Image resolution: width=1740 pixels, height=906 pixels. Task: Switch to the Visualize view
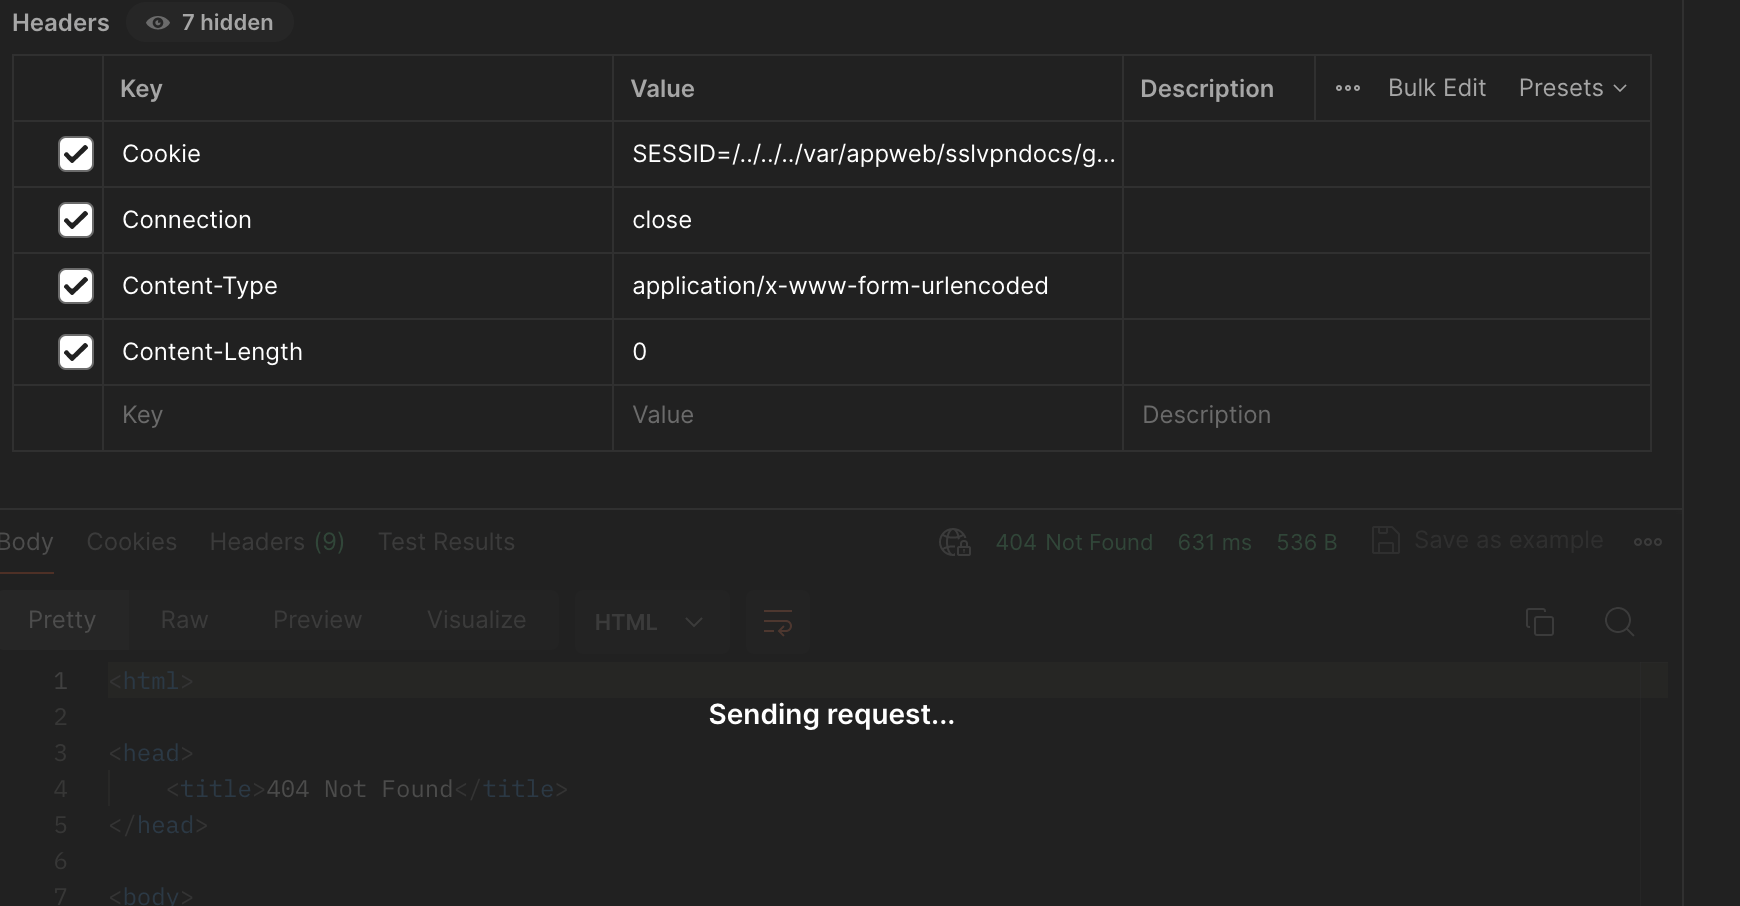[477, 619]
